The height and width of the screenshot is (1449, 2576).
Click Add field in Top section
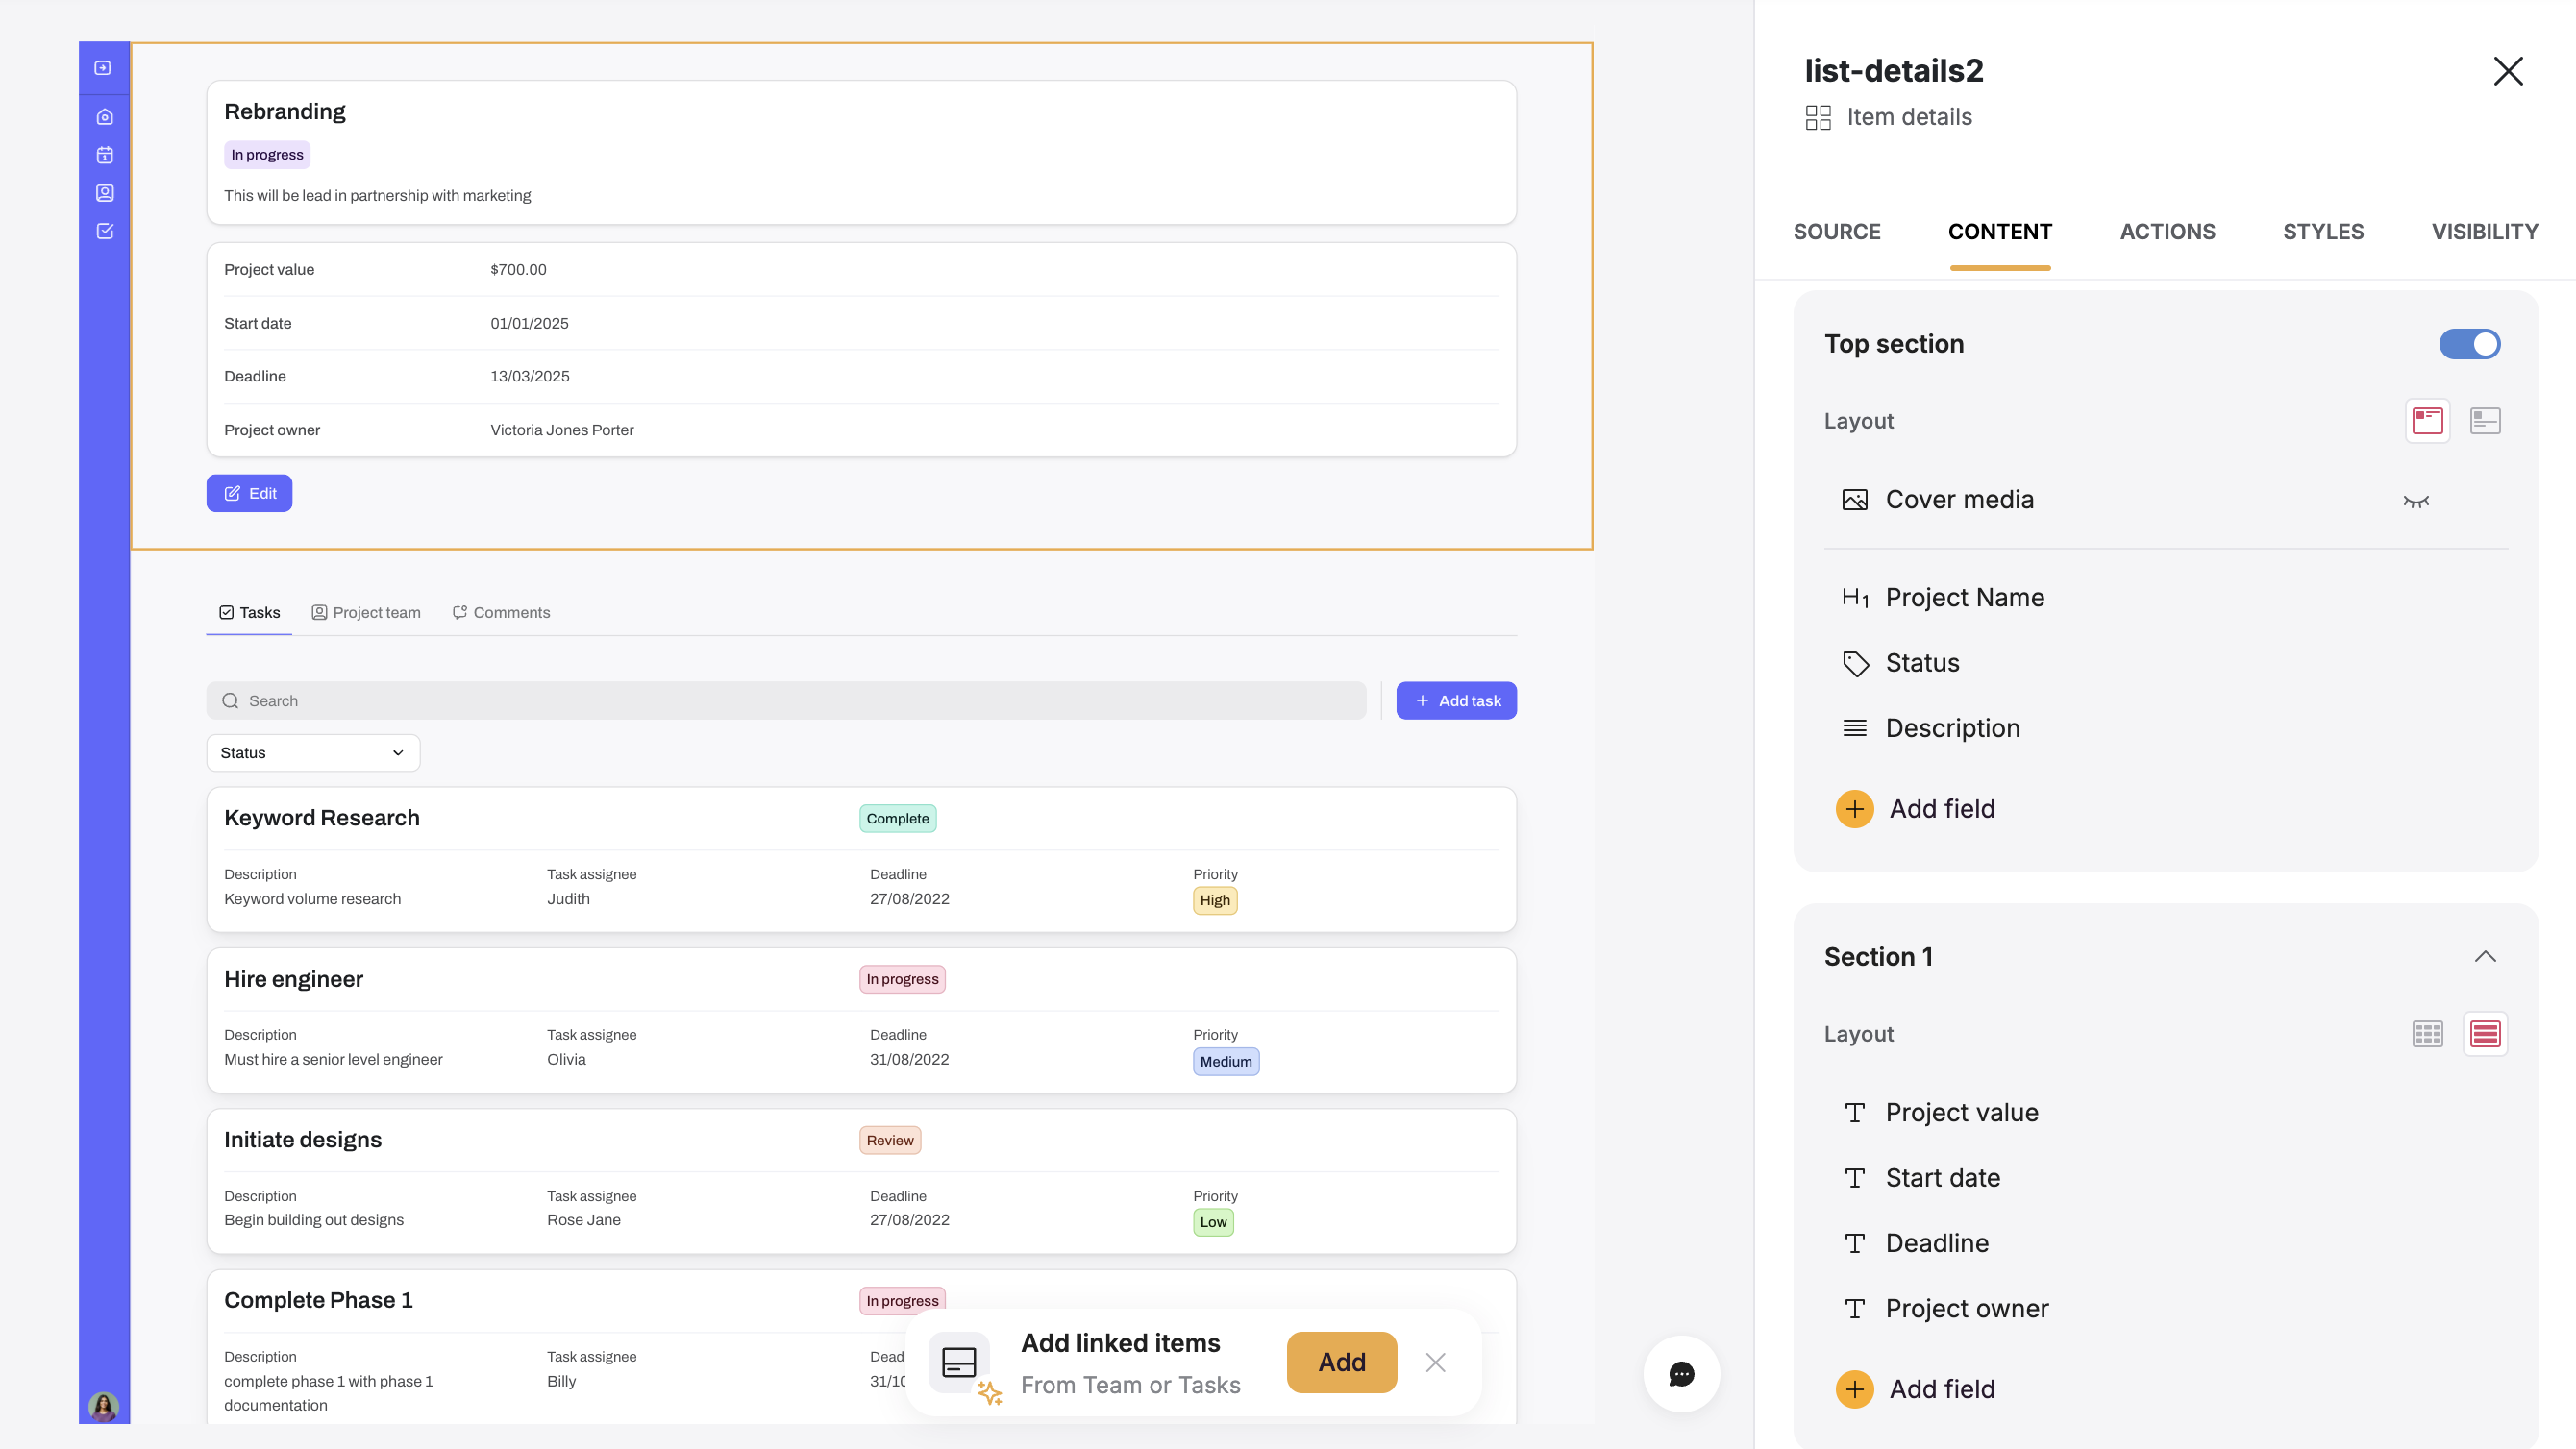tap(1915, 809)
